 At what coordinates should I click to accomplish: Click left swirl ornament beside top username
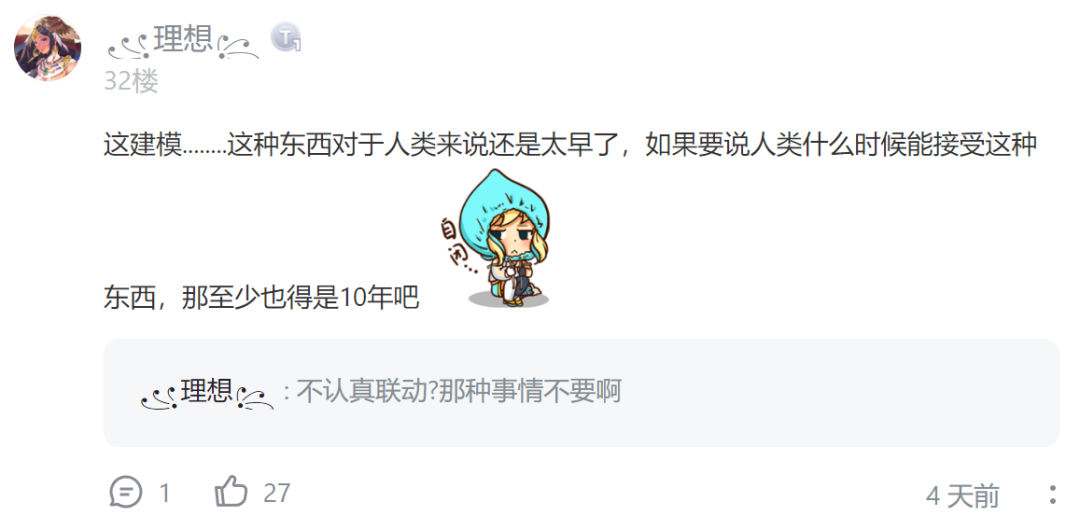[129, 47]
